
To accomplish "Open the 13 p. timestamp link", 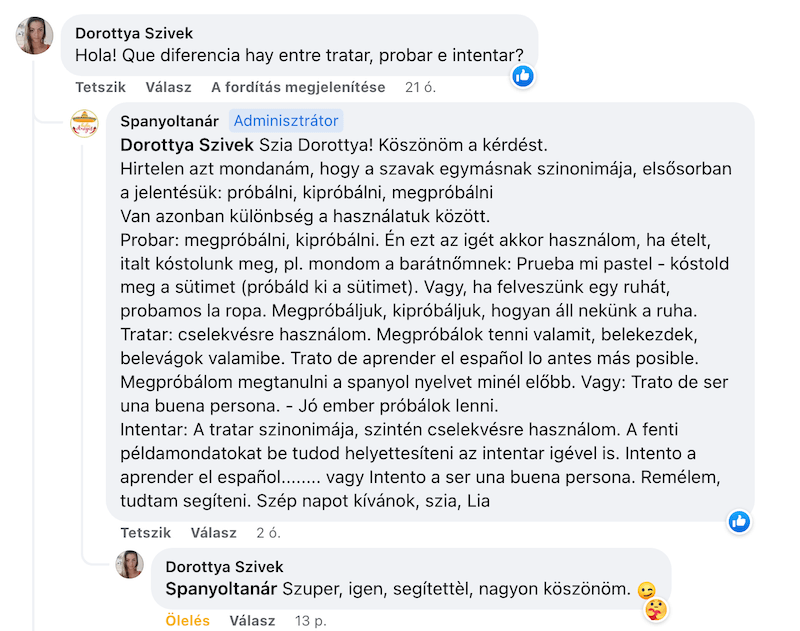I will tap(310, 620).
